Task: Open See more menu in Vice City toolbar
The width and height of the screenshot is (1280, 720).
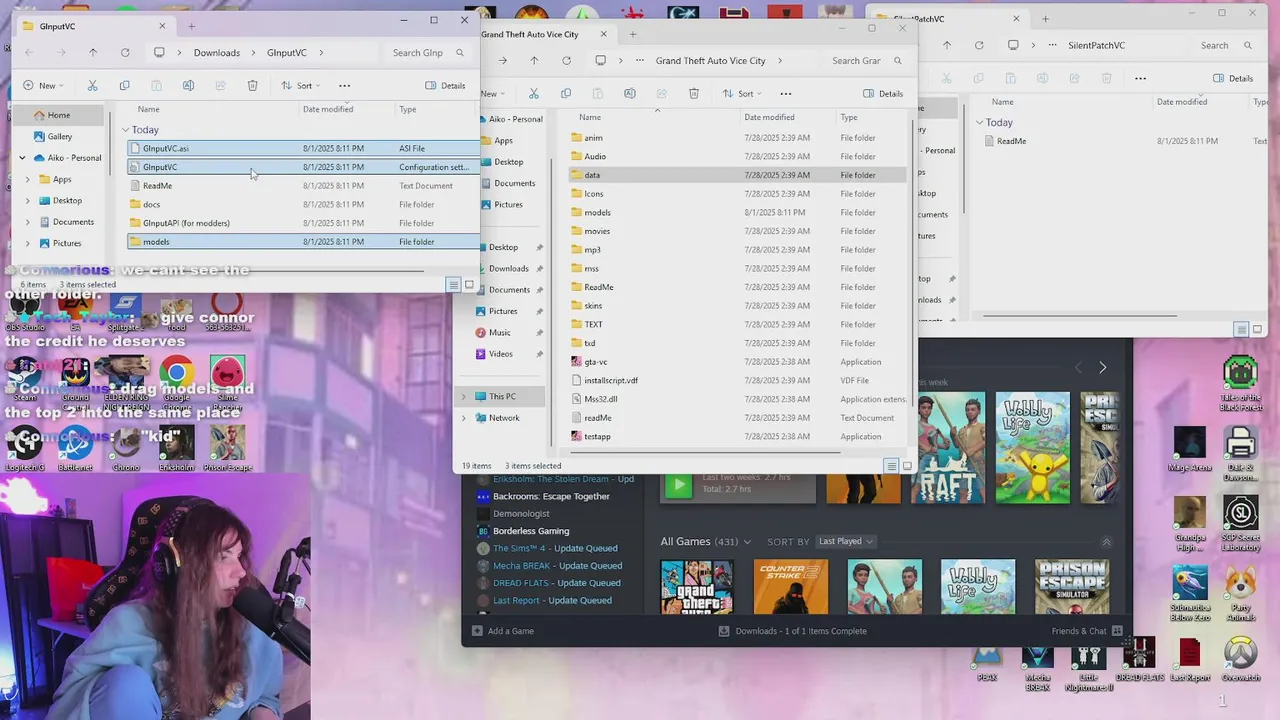Action: coord(786,94)
